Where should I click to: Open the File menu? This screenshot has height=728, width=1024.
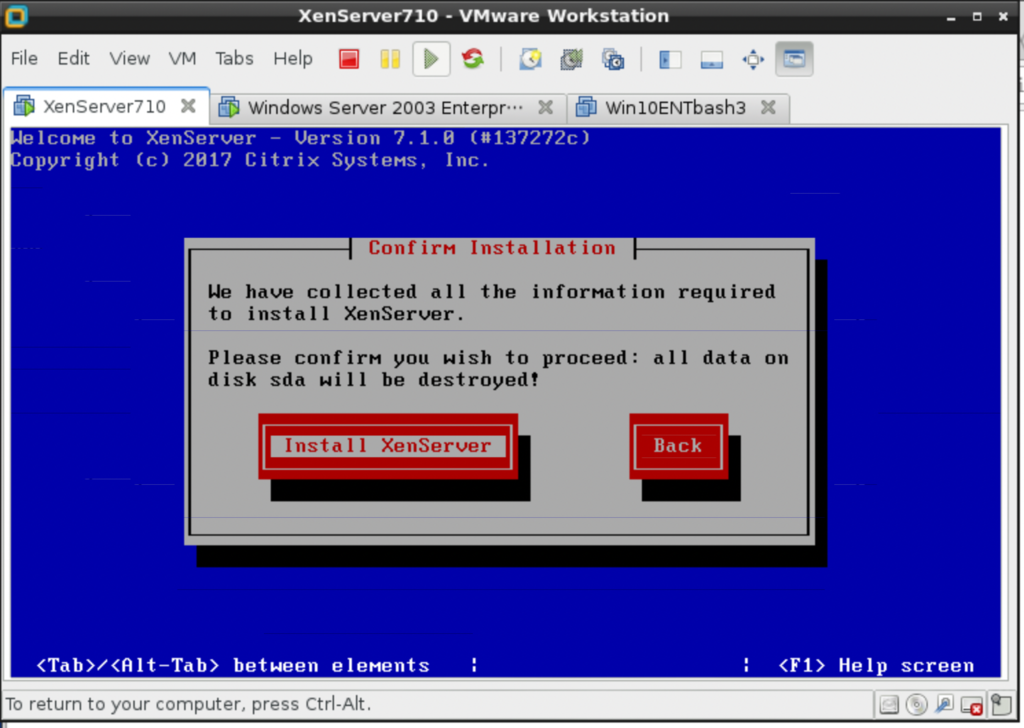[24, 59]
